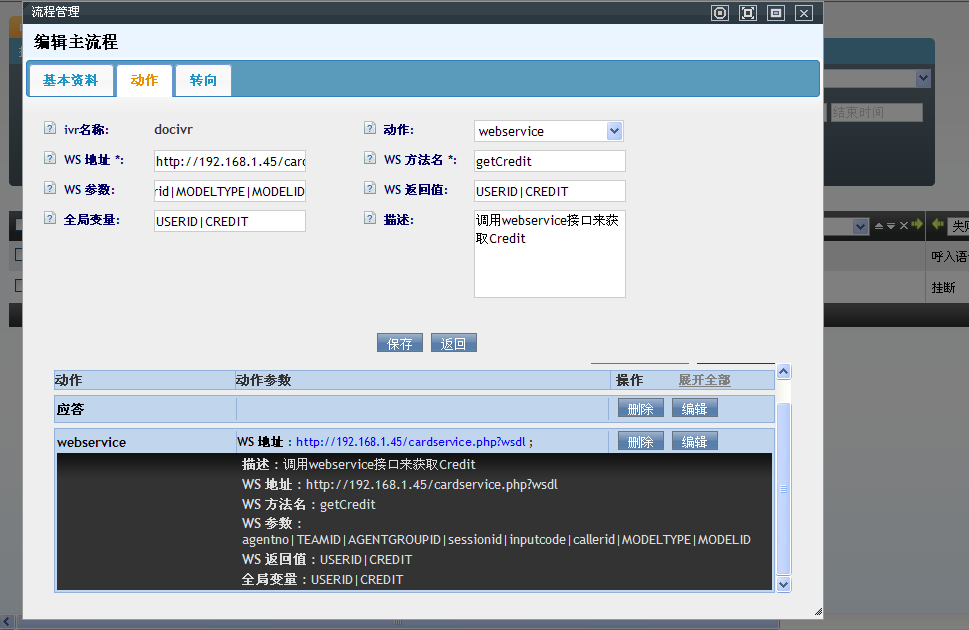The height and width of the screenshot is (630, 969).
Task: Click help icon beside WS 参数 label
Action: (50, 189)
